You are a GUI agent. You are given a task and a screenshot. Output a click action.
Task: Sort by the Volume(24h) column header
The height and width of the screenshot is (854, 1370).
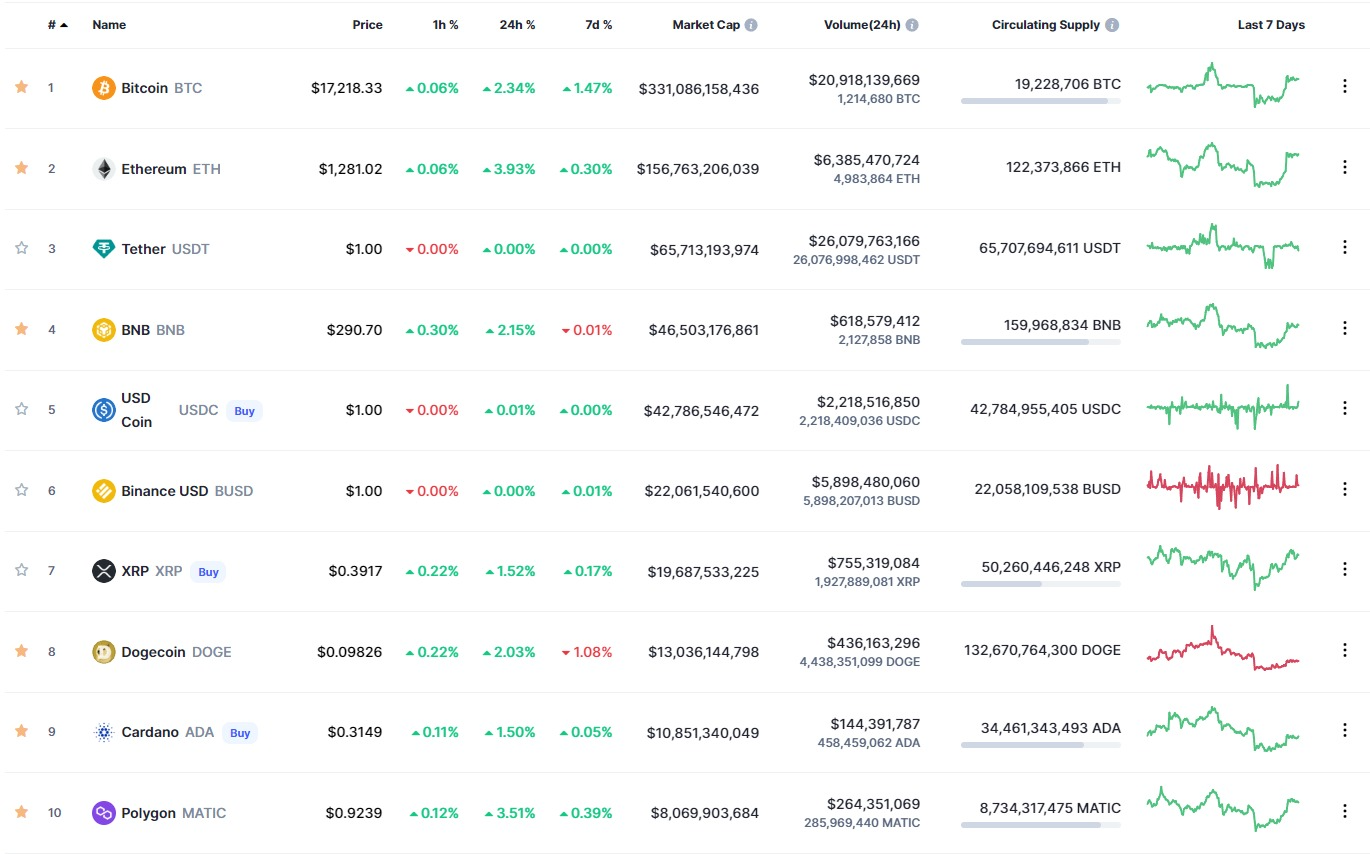862,25
